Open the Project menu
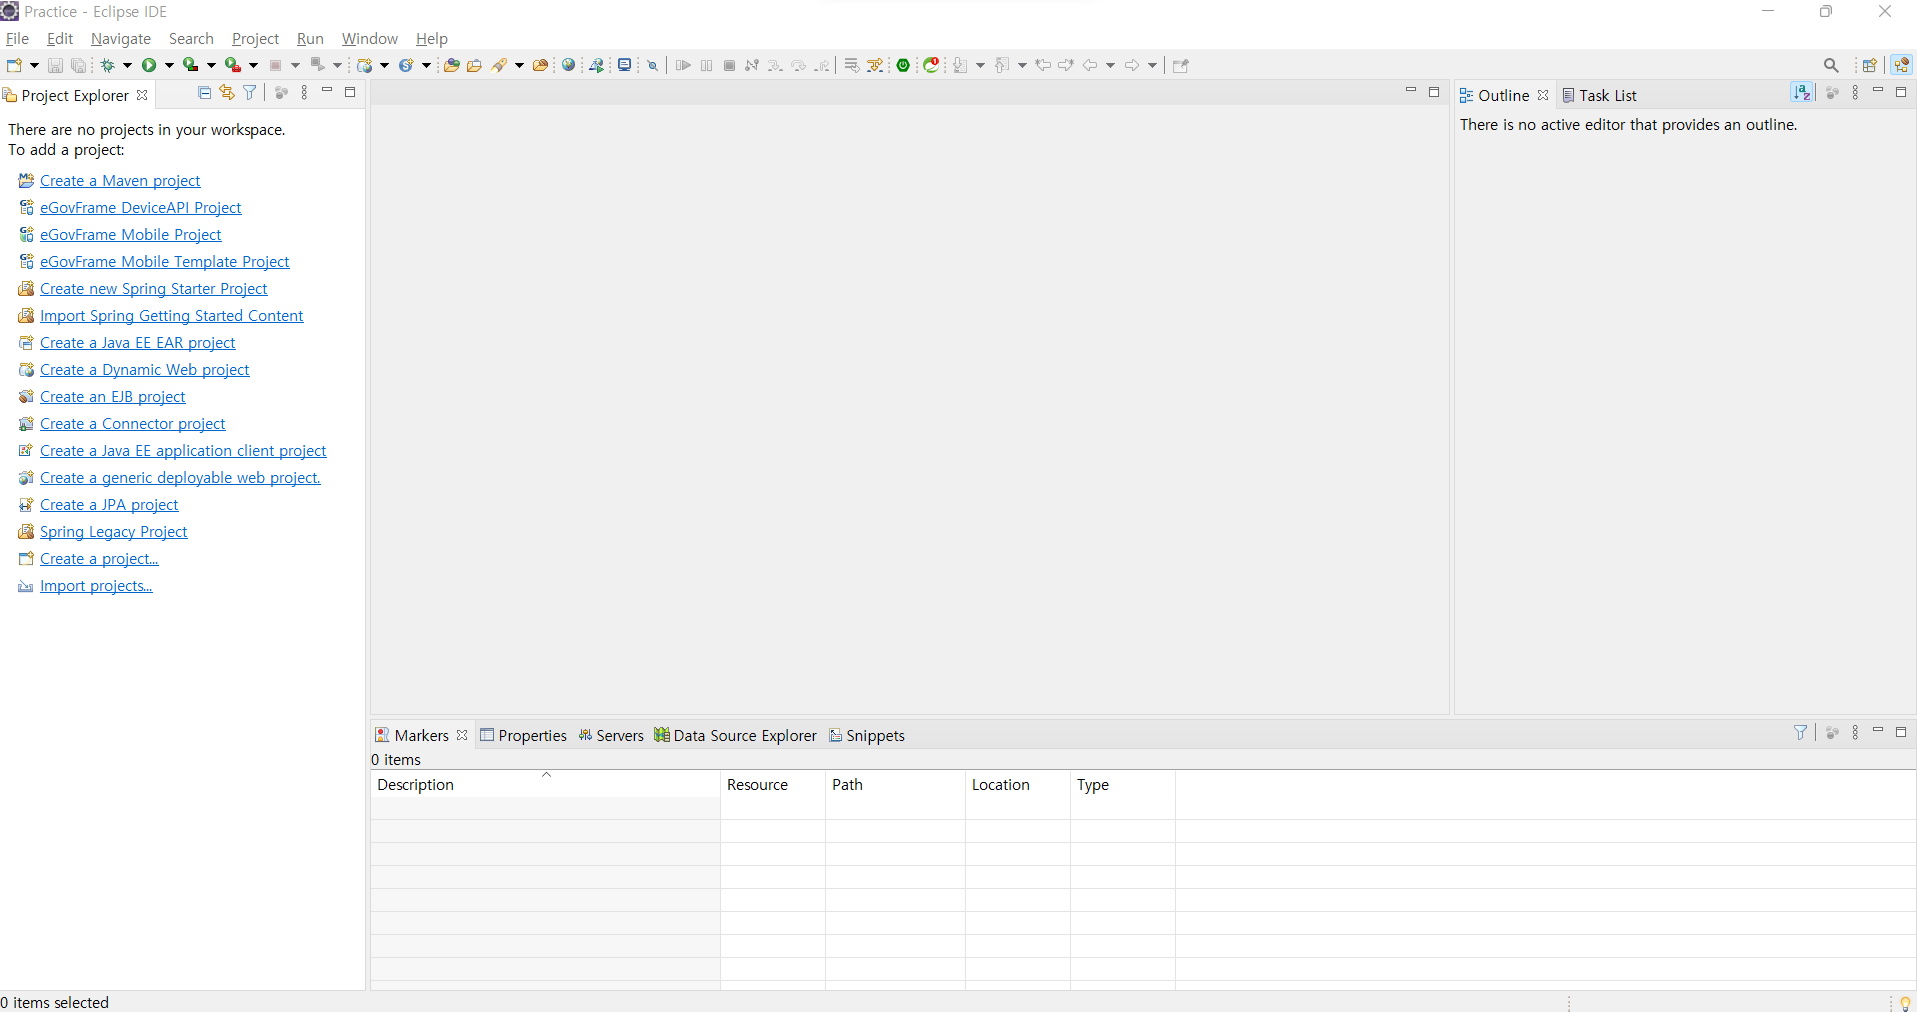 click(x=255, y=38)
